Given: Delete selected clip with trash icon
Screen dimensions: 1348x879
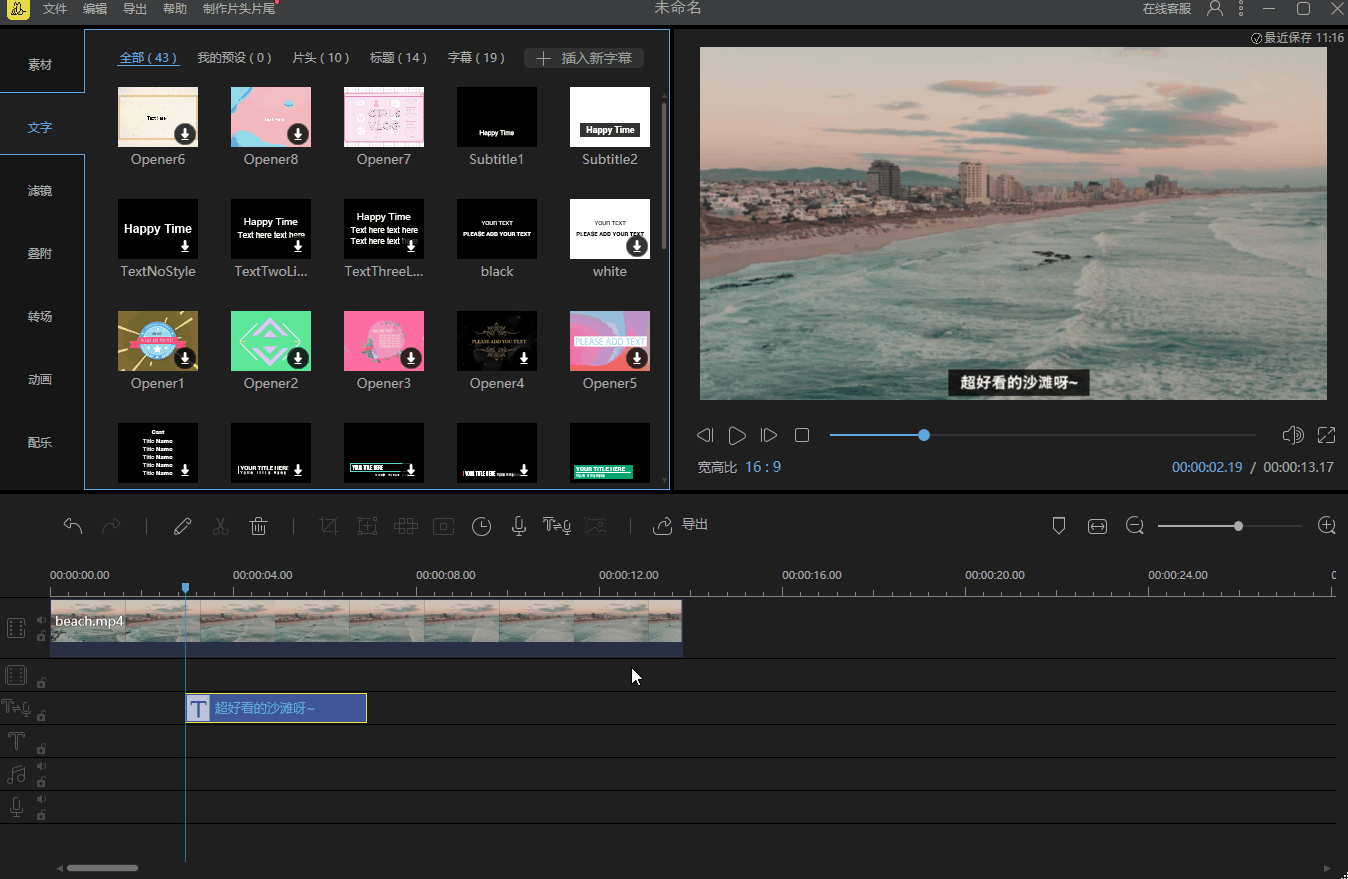Looking at the screenshot, I should (258, 526).
